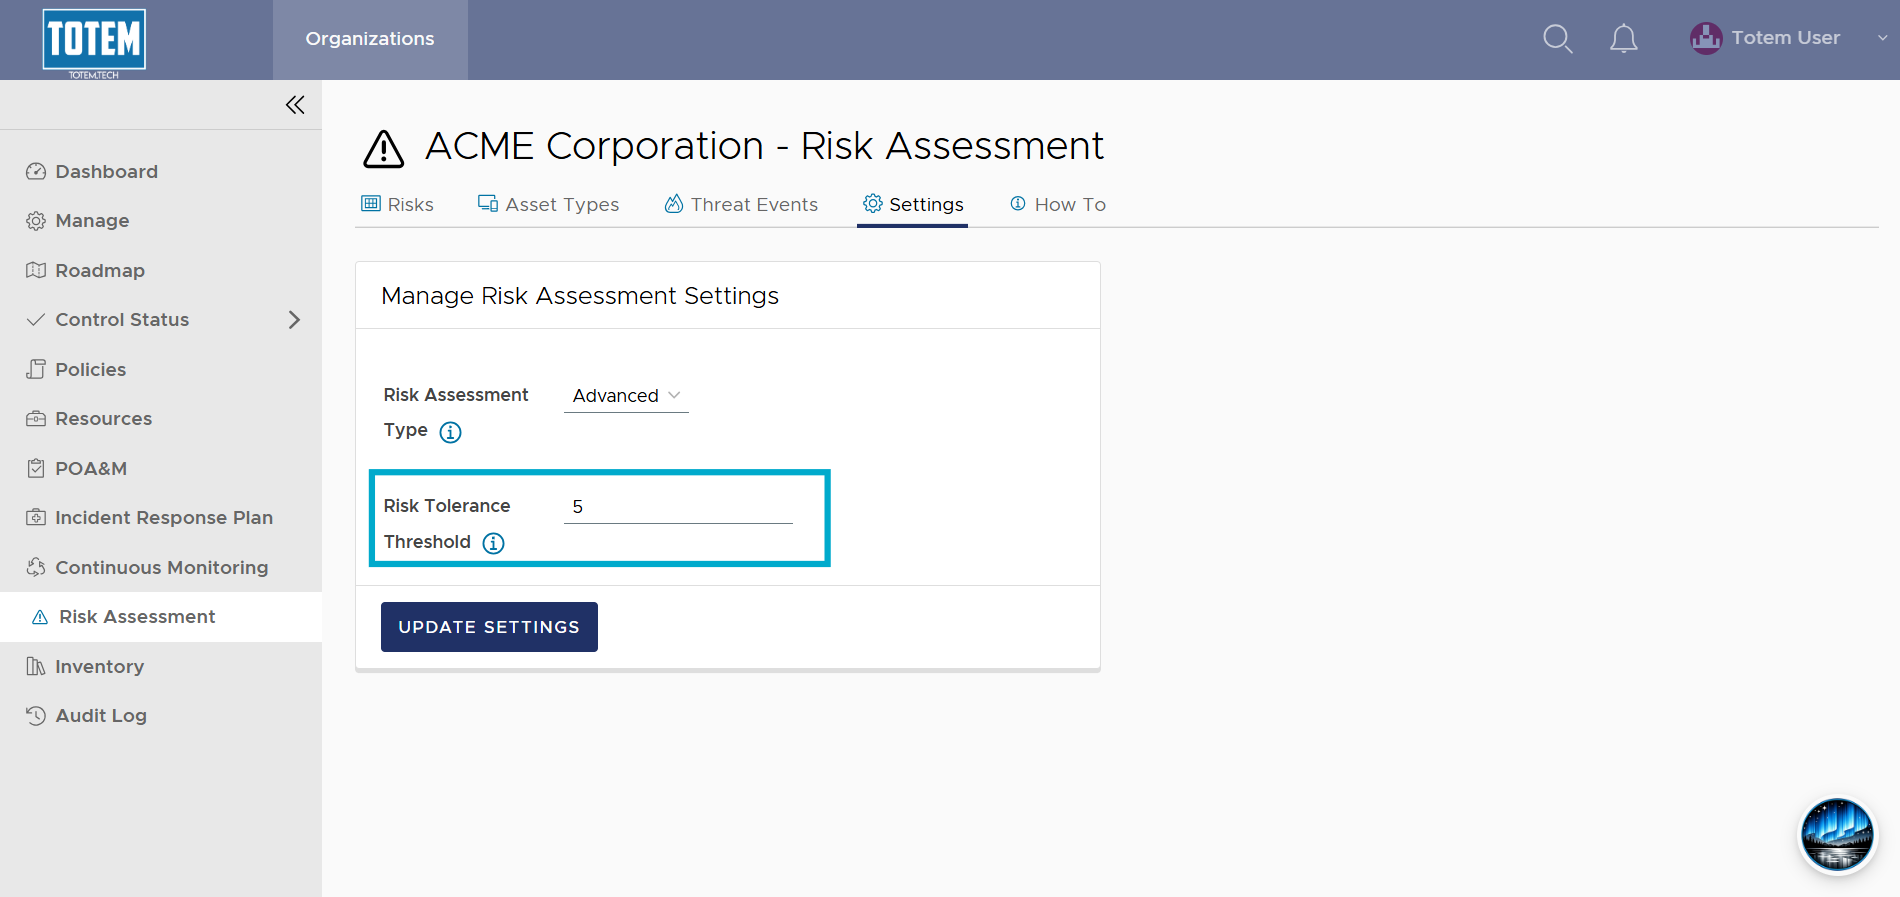Expand the Control Status submenu arrow
The image size is (1900, 897).
294,320
